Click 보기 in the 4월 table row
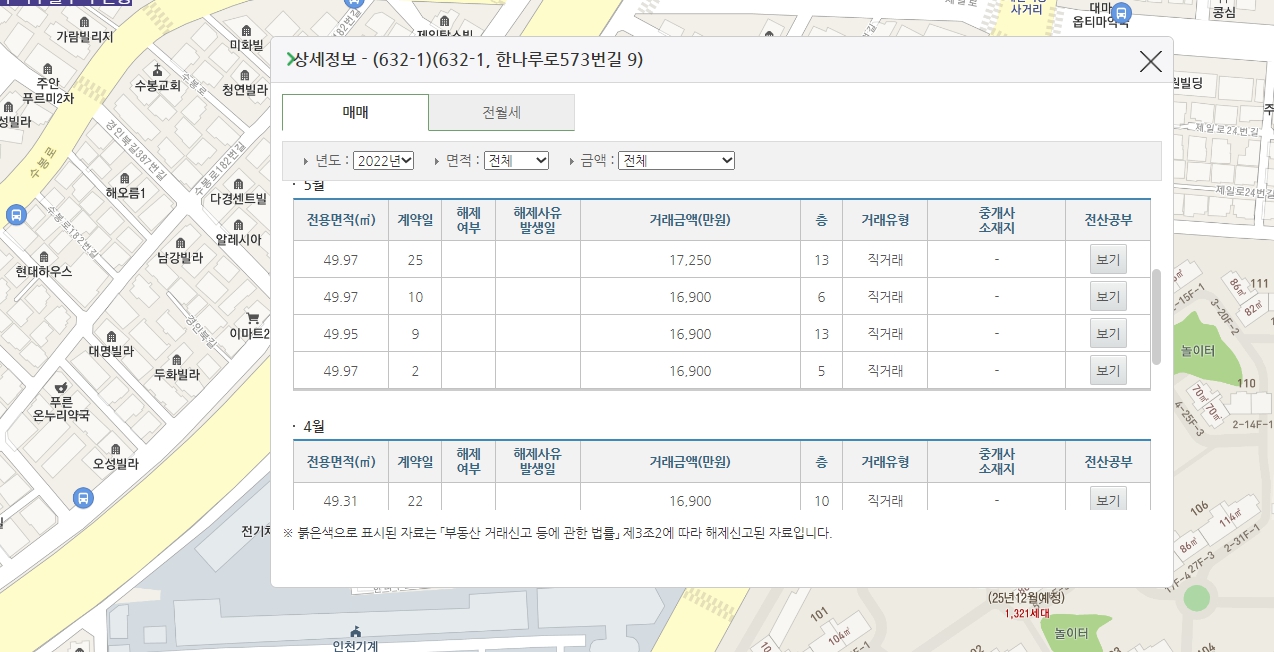 tap(1106, 500)
